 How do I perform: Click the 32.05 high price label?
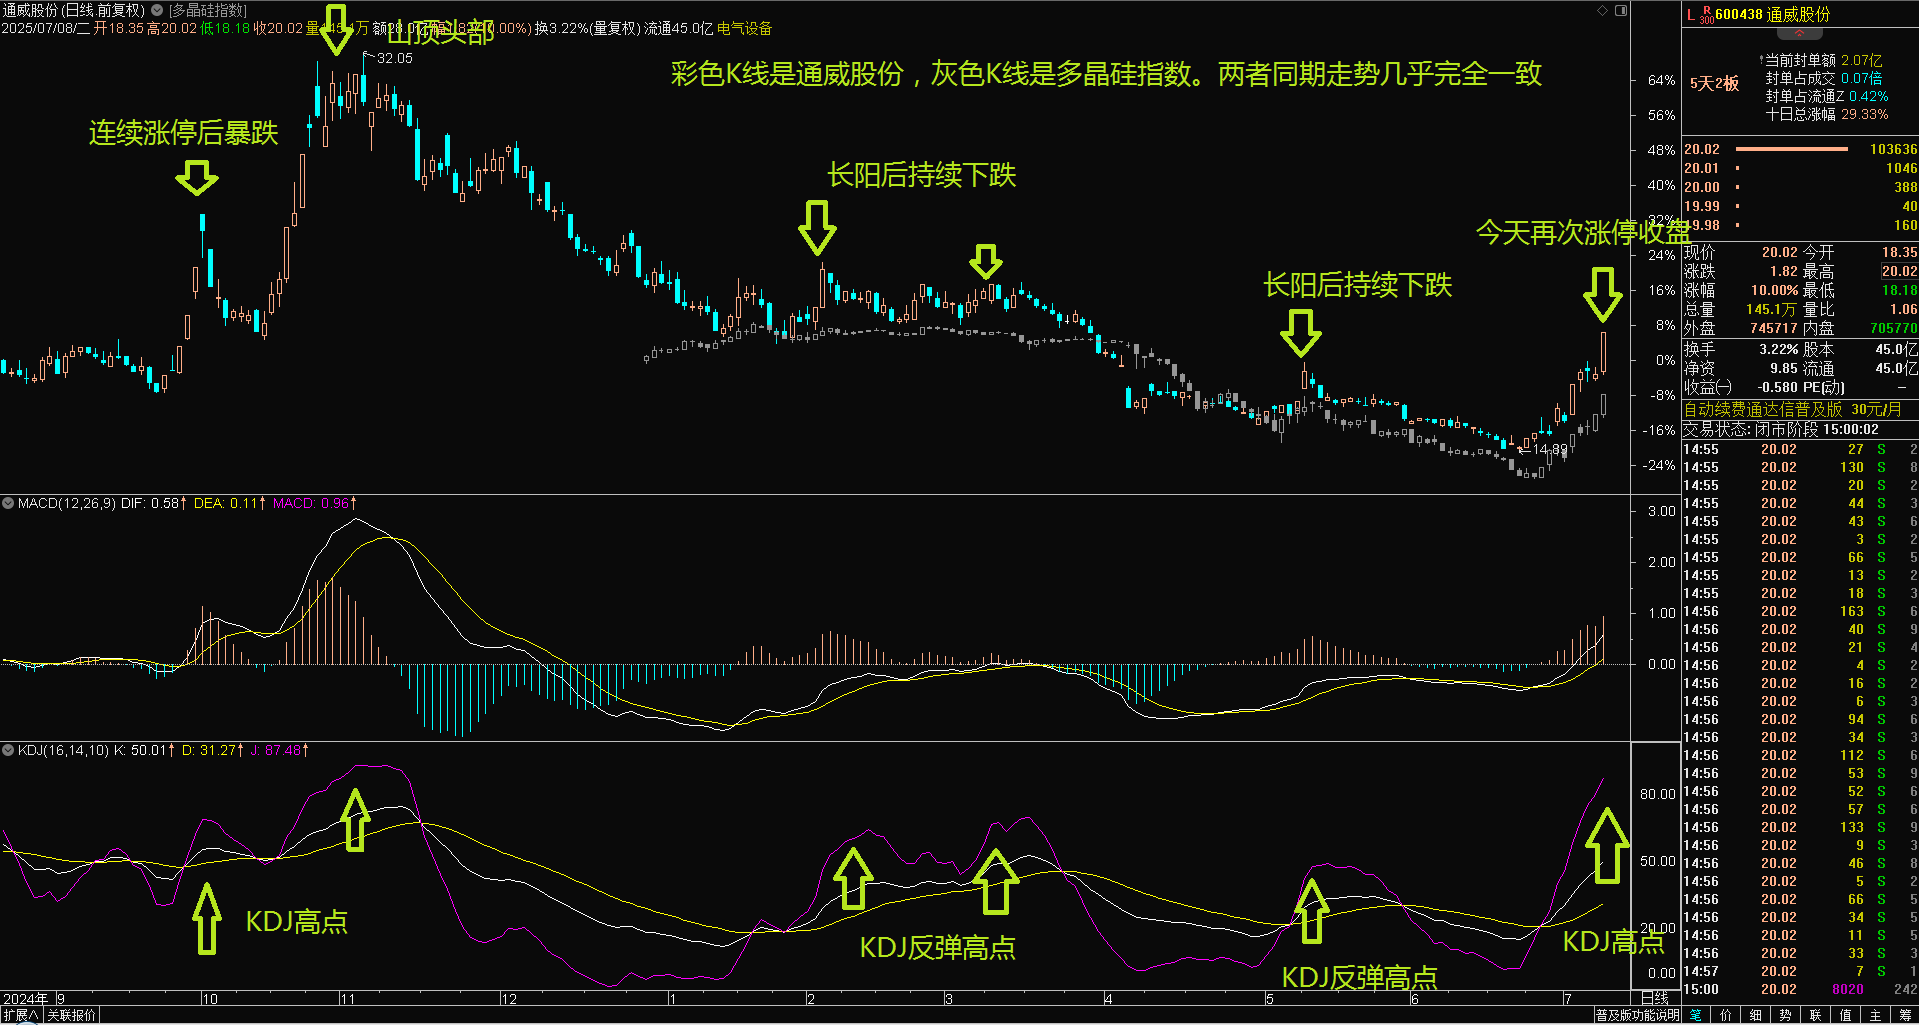click(395, 58)
